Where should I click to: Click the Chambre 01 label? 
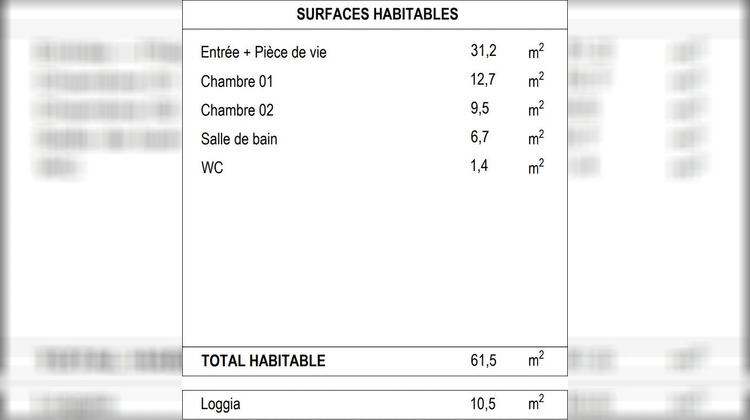tap(237, 81)
